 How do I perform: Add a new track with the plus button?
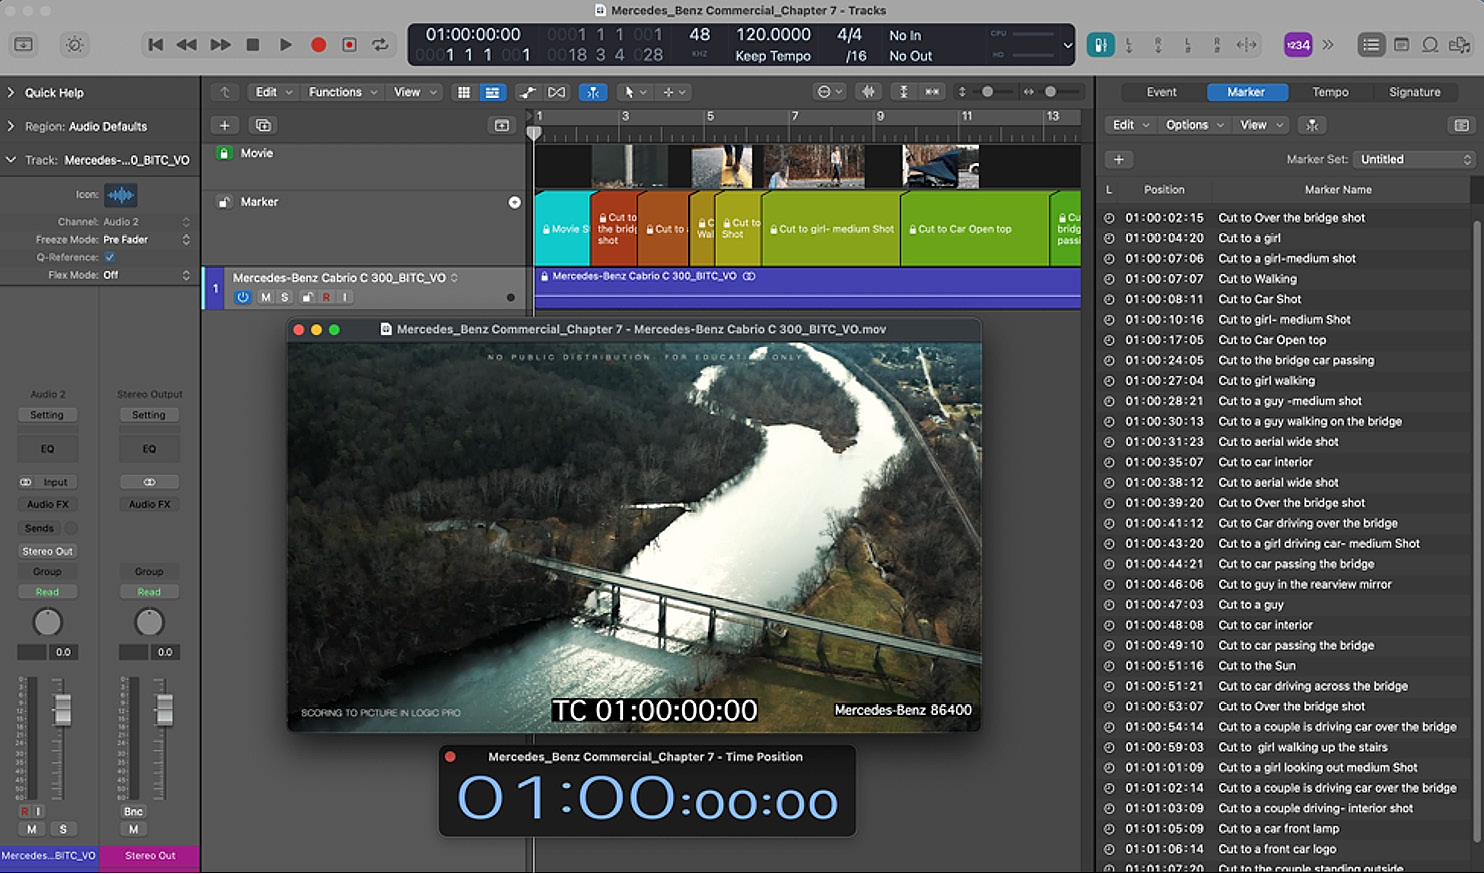(x=225, y=125)
